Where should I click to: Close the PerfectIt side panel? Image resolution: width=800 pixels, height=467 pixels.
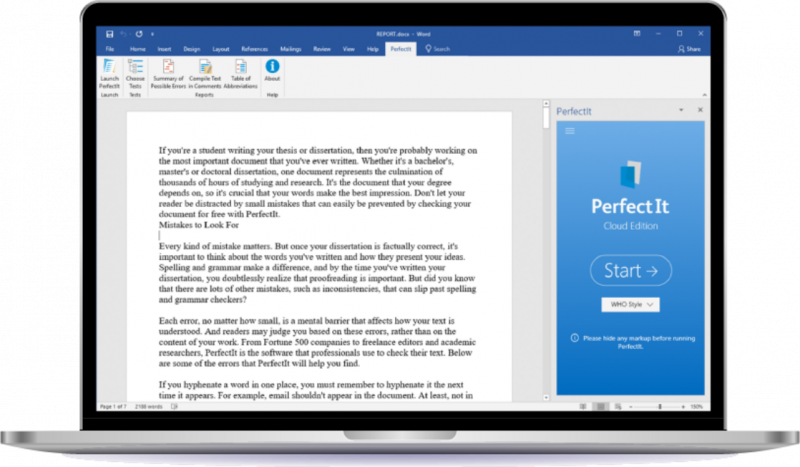700,110
